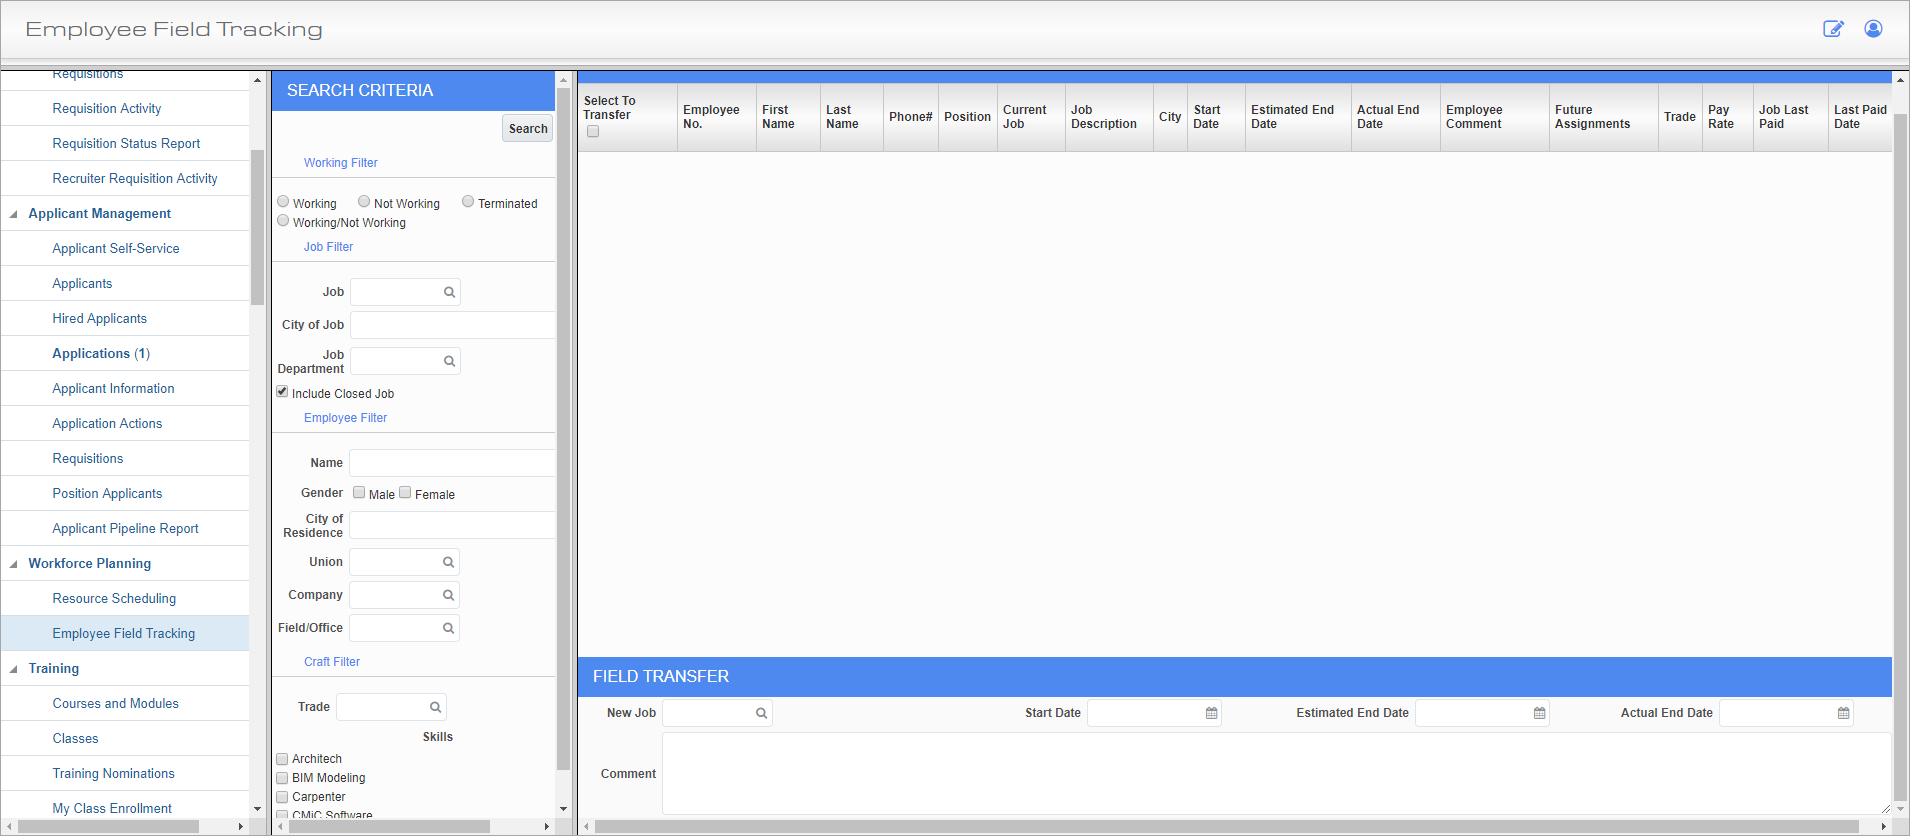Open the user profile icon
The image size is (1910, 836).
pos(1873,29)
